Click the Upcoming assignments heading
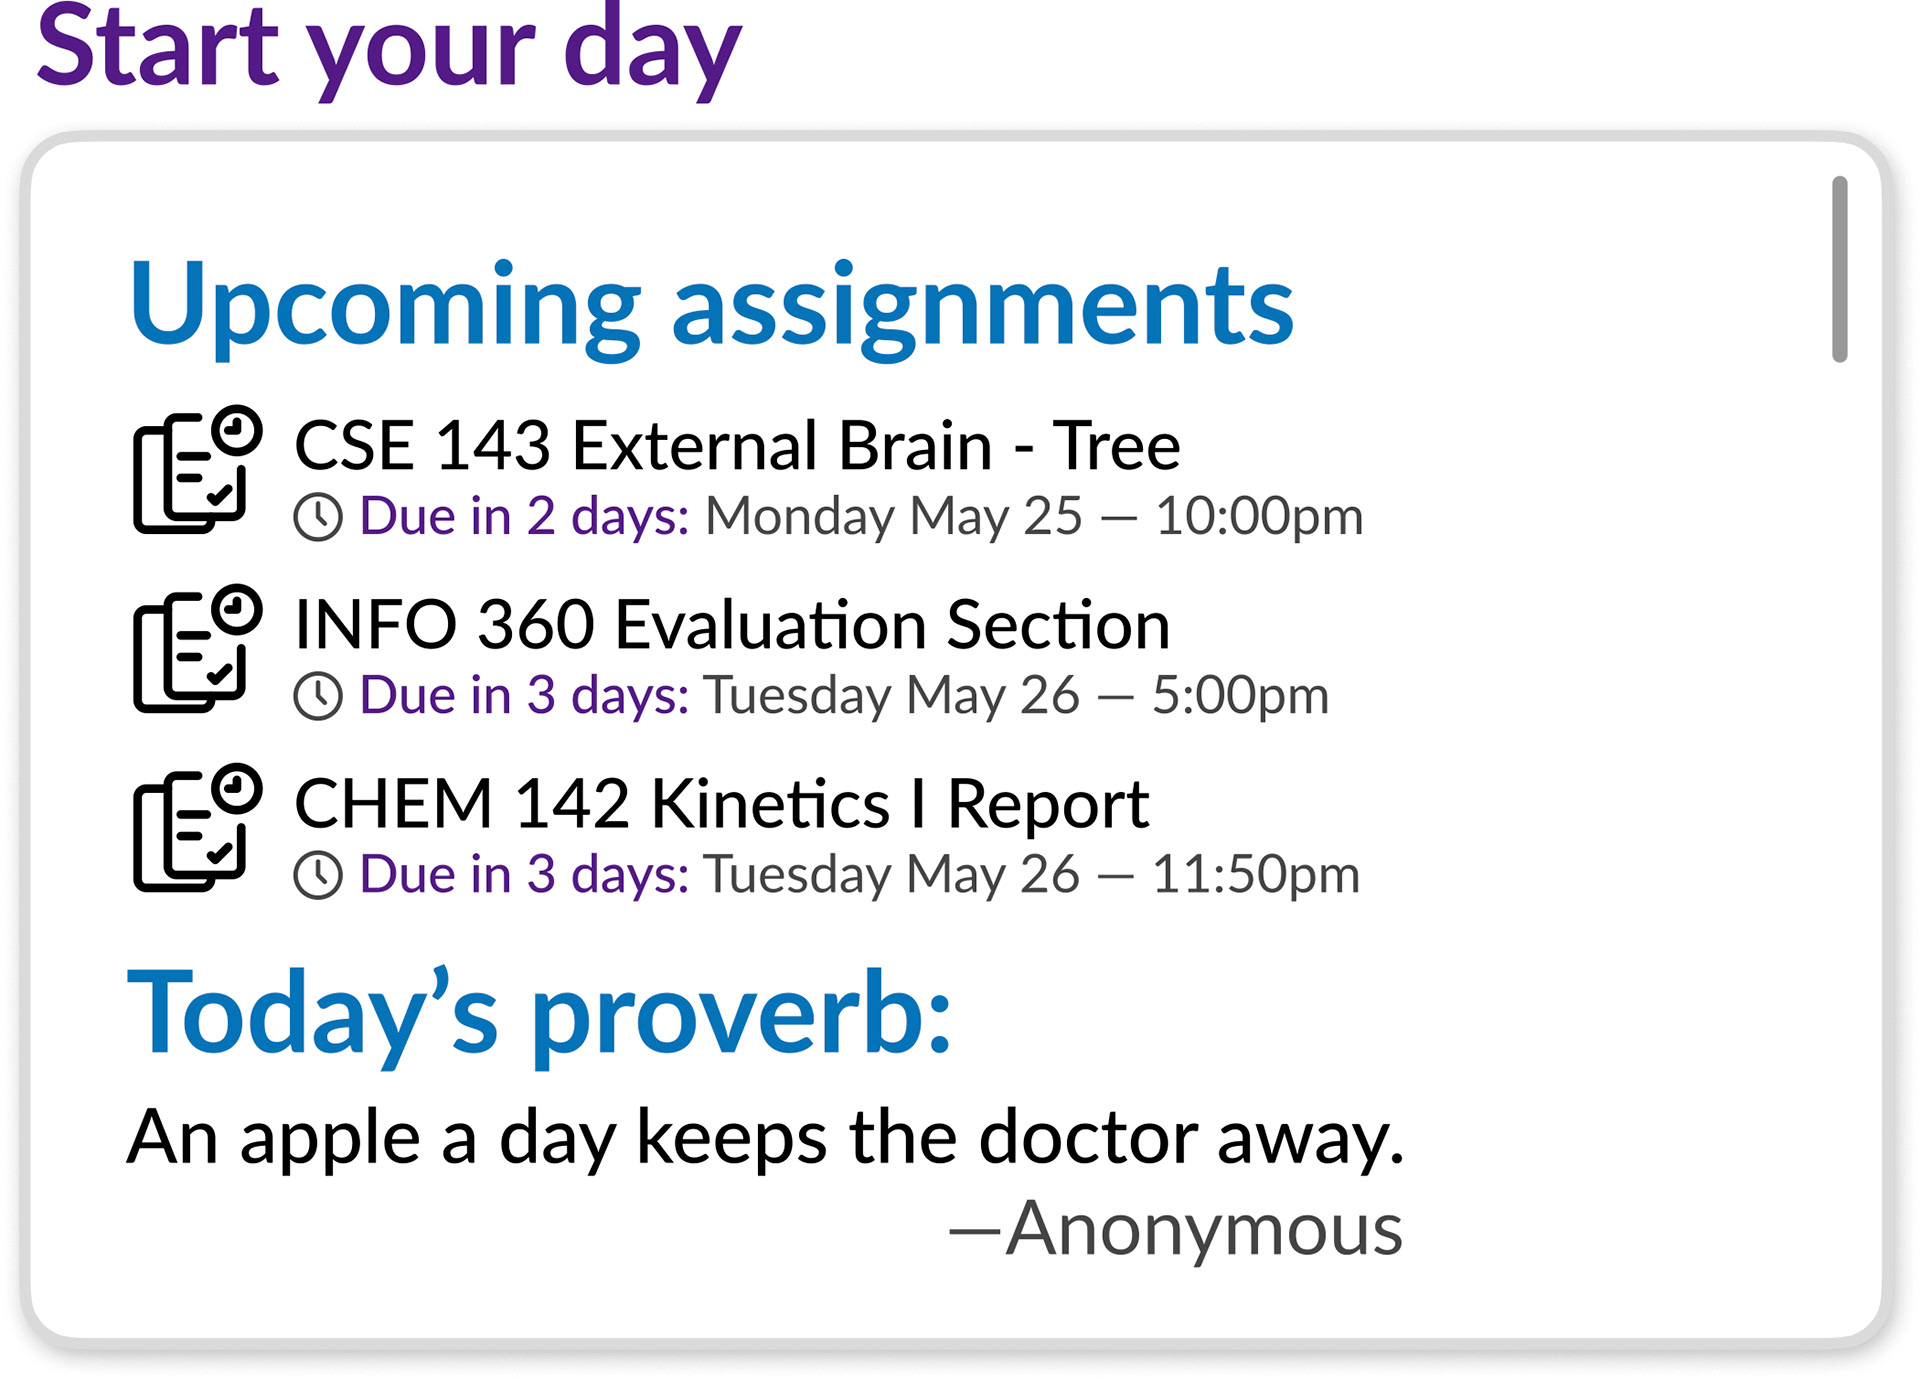This screenshot has height=1380, width=1920. pos(711,307)
